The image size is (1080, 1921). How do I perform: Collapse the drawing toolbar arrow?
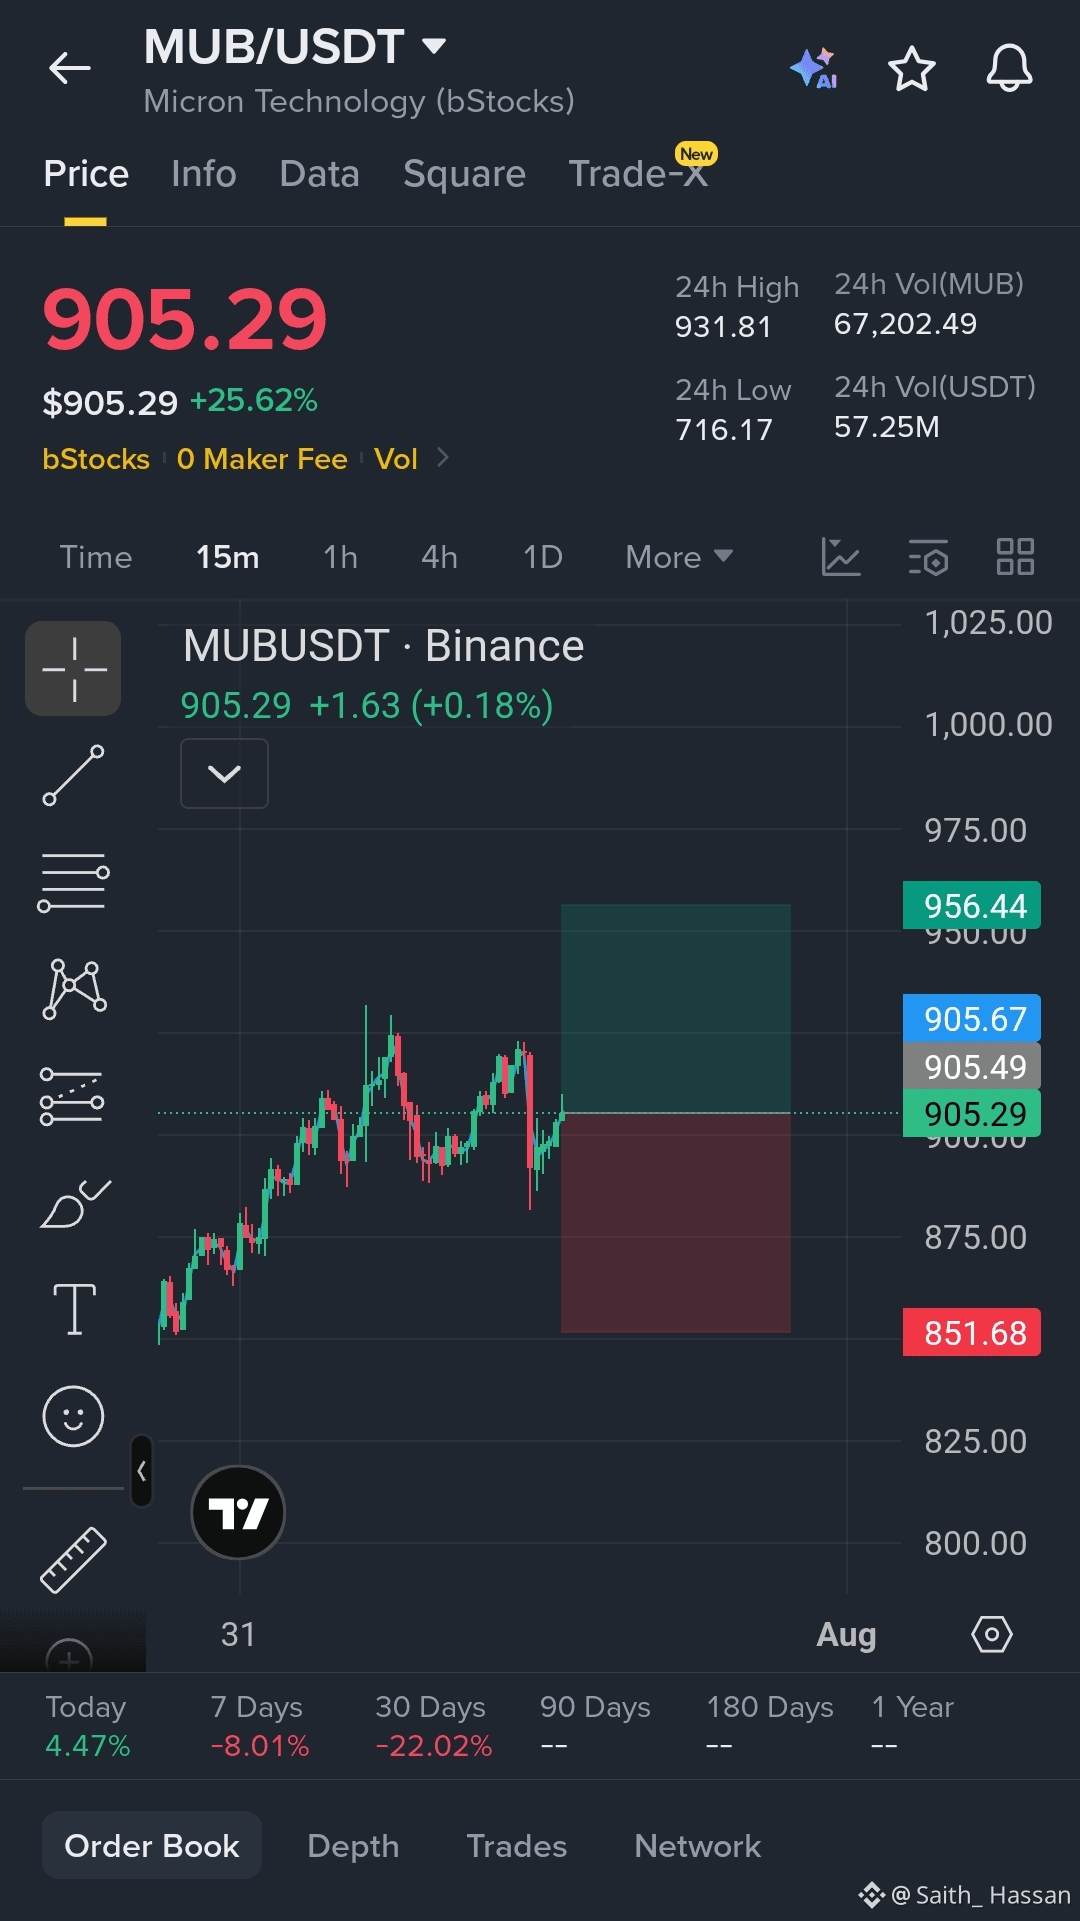pyautogui.click(x=142, y=1471)
